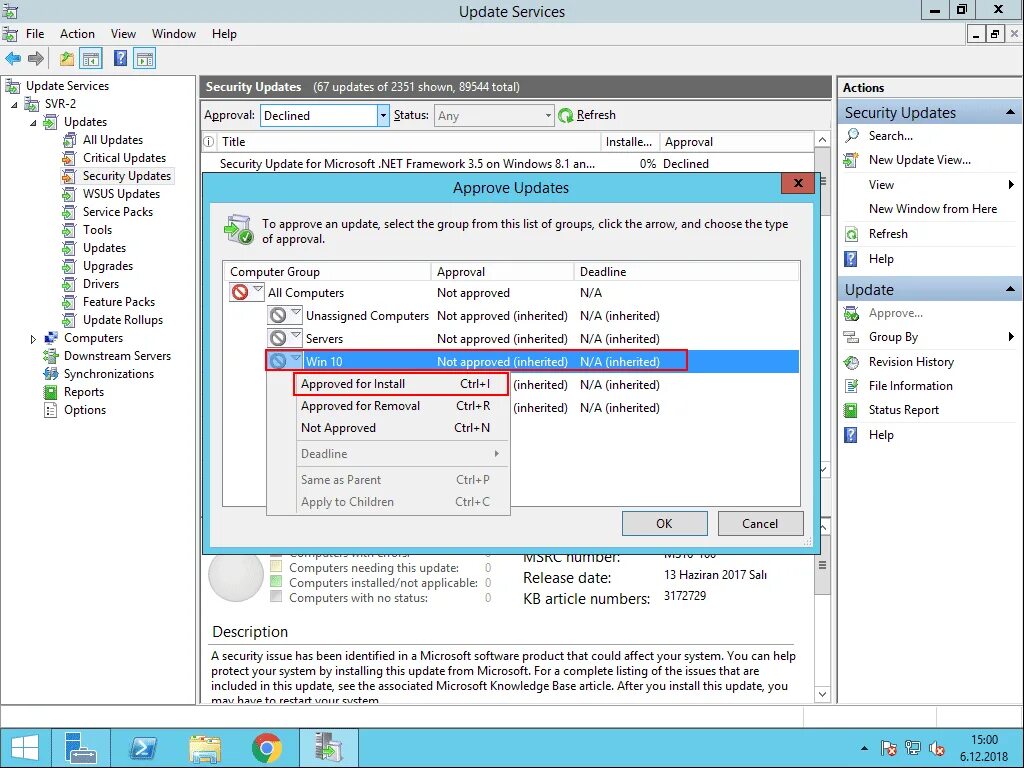Open File Explorer from the taskbar
Screen dimensions: 1024x768
204,748
